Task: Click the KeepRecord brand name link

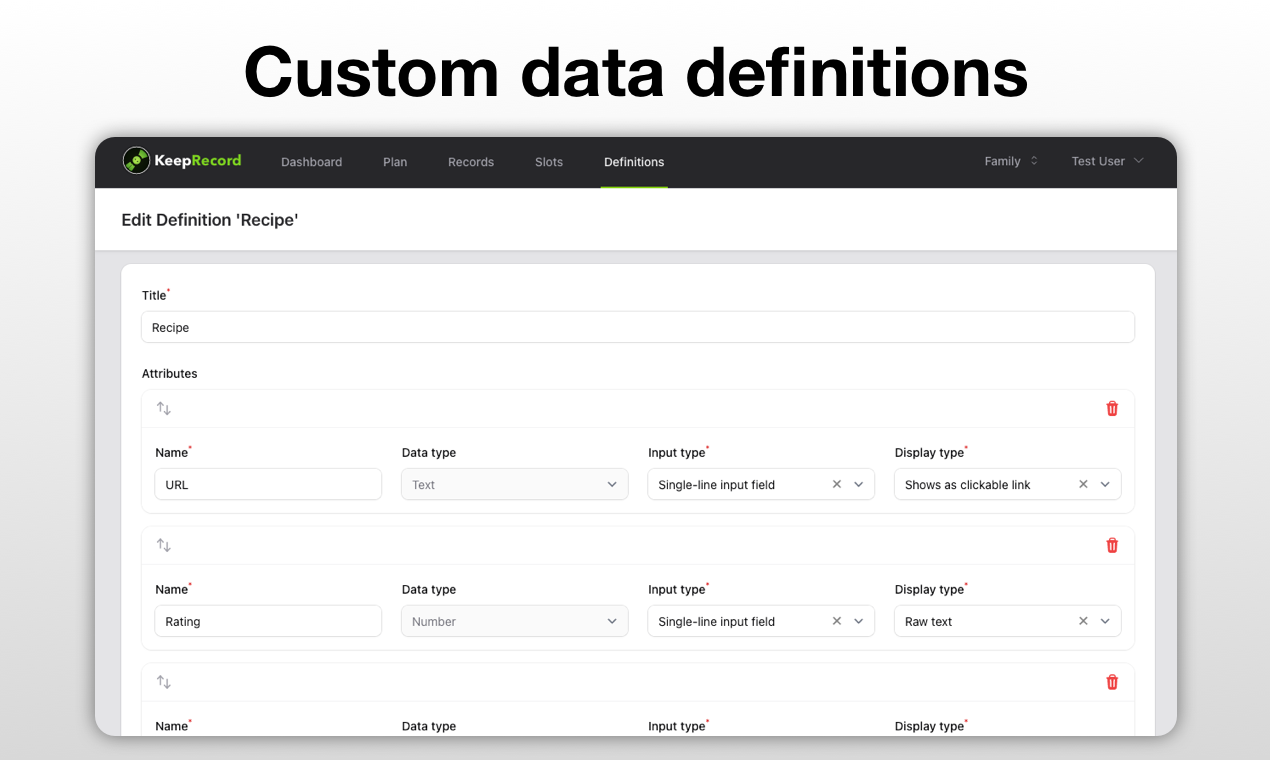Action: 198,160
